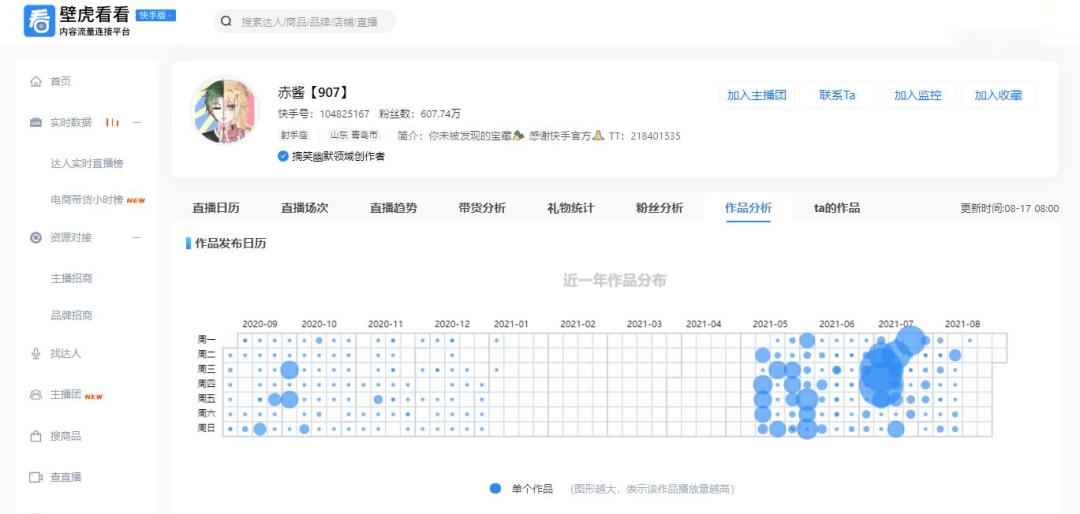The image size is (1080, 514).
Task: Click the 粉丝数 607.74万 text
Action: point(420,114)
